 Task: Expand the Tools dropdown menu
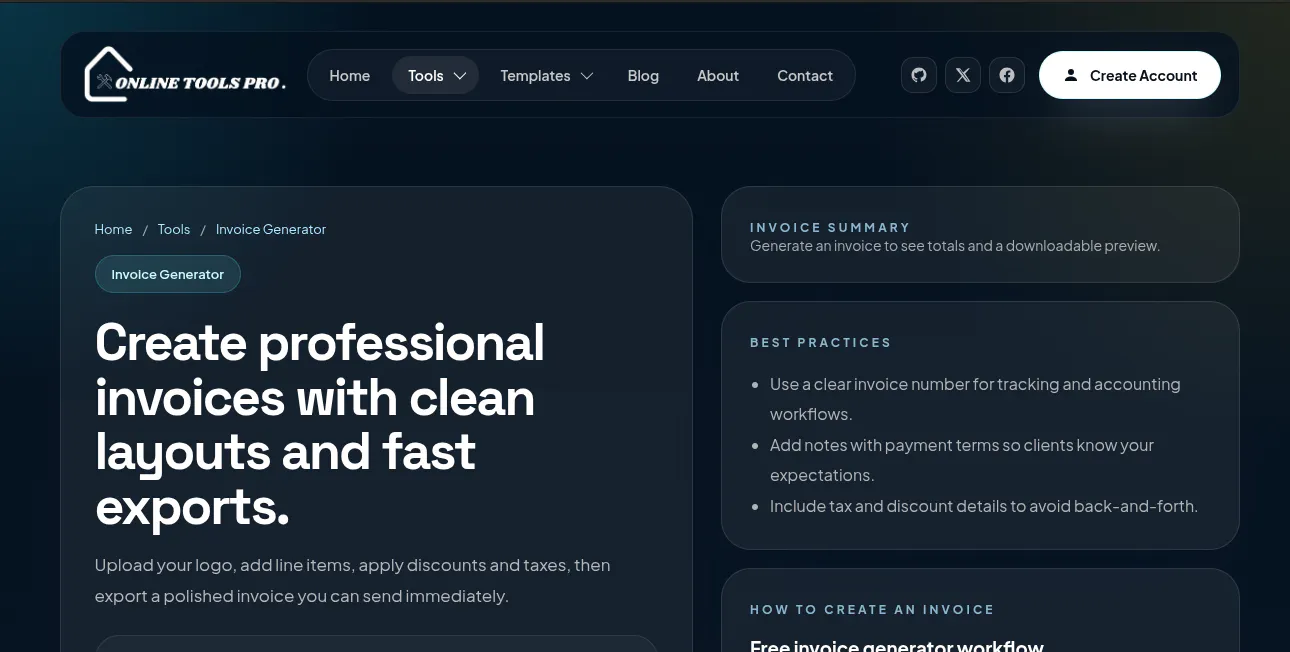437,76
